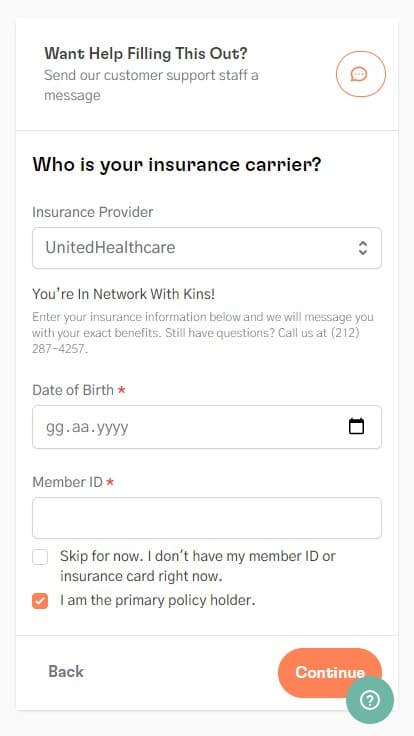Click the up-down arrows in Insurance Provider

click(x=362, y=248)
